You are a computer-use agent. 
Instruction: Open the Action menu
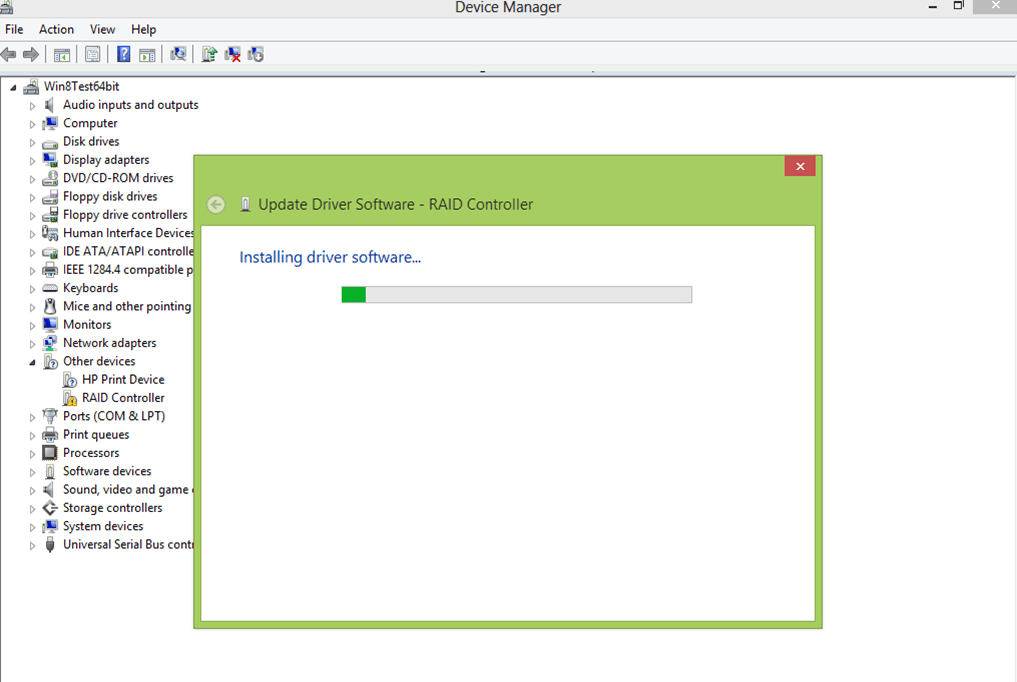pyautogui.click(x=56, y=29)
